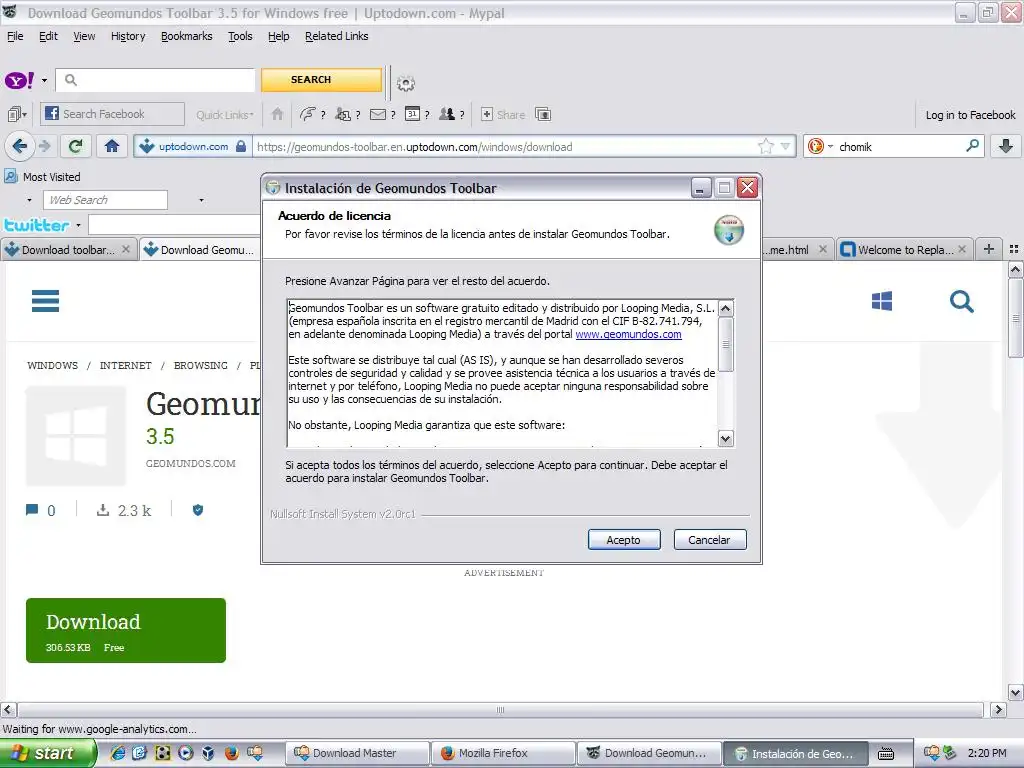Click Cancelar in the installer

click(x=710, y=540)
